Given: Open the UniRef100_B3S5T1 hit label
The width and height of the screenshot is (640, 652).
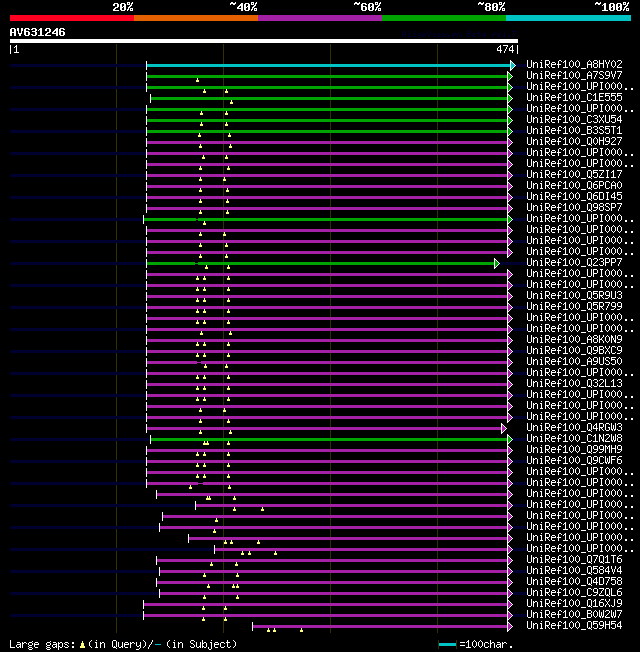Looking at the screenshot, I should coord(574,131).
